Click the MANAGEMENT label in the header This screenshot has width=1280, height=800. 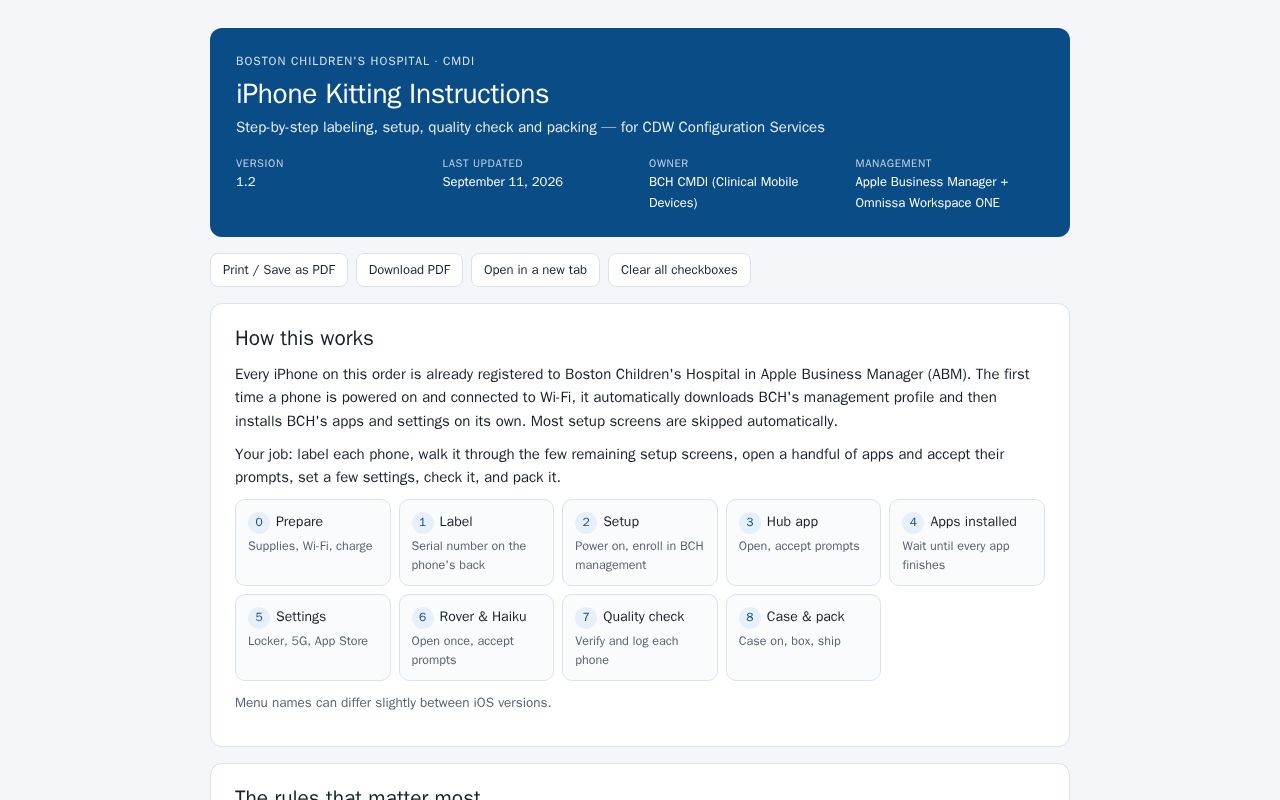pyautogui.click(x=893, y=163)
